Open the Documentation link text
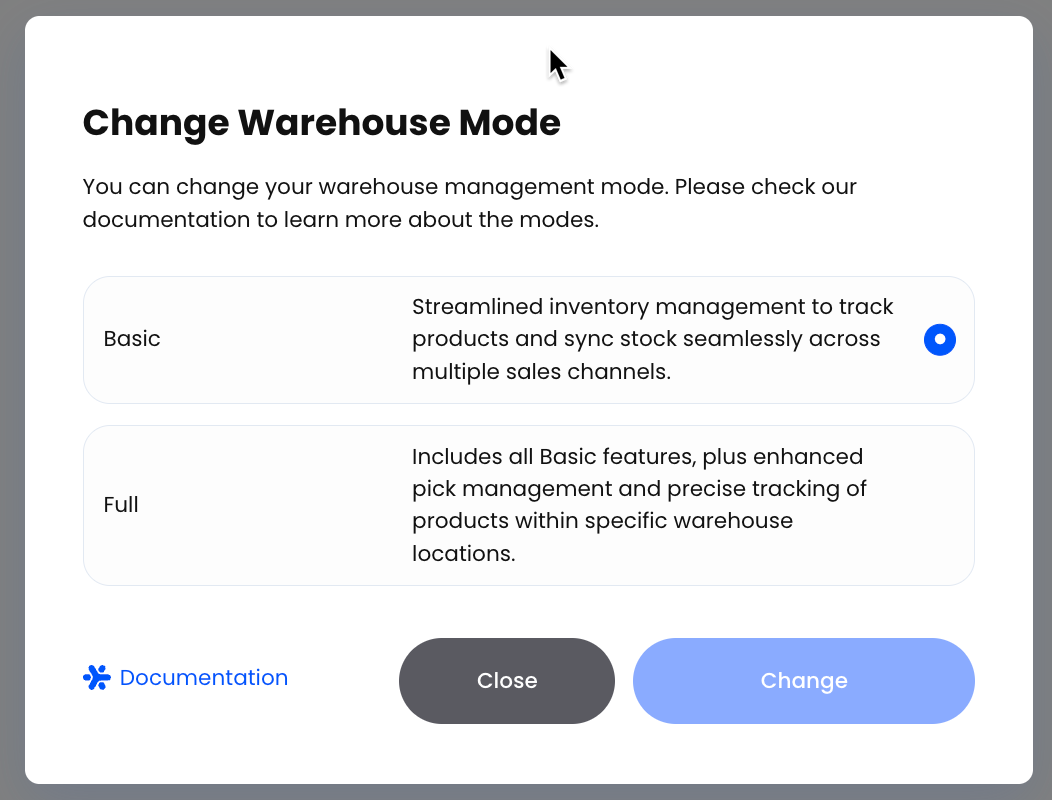1052x800 pixels. [x=203, y=677]
